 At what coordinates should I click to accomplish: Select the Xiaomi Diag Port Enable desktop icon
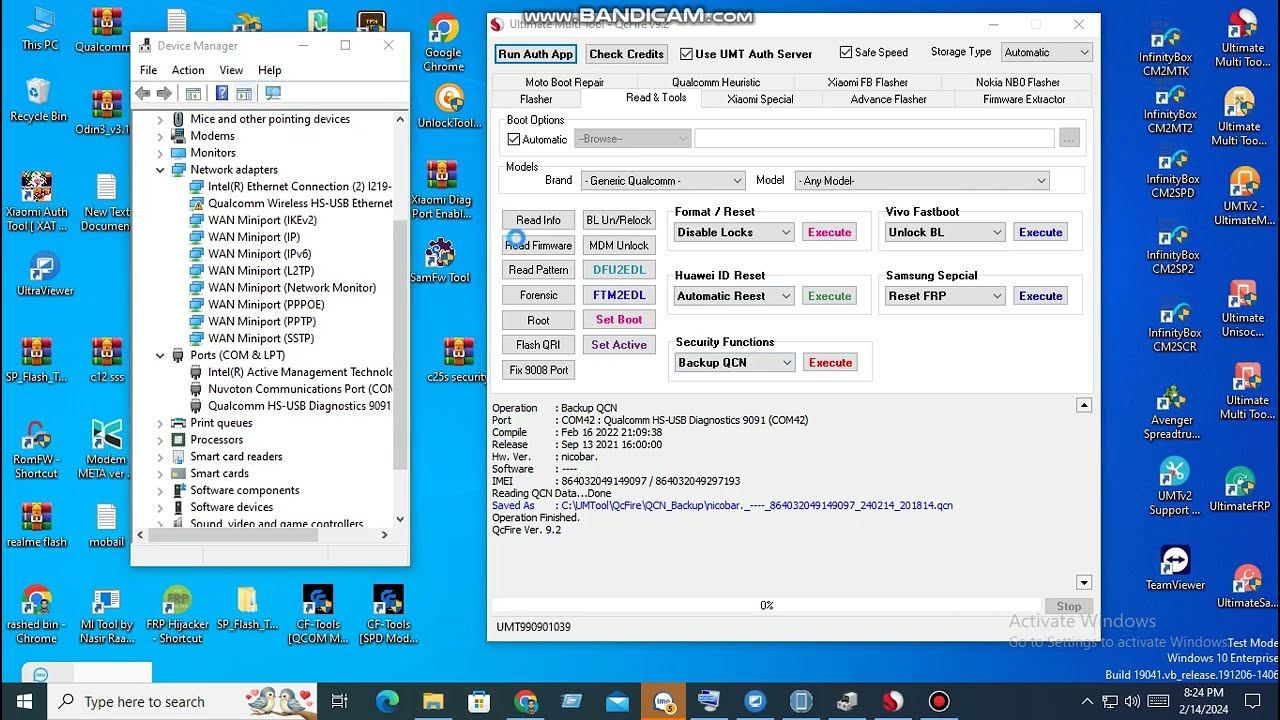tap(441, 189)
